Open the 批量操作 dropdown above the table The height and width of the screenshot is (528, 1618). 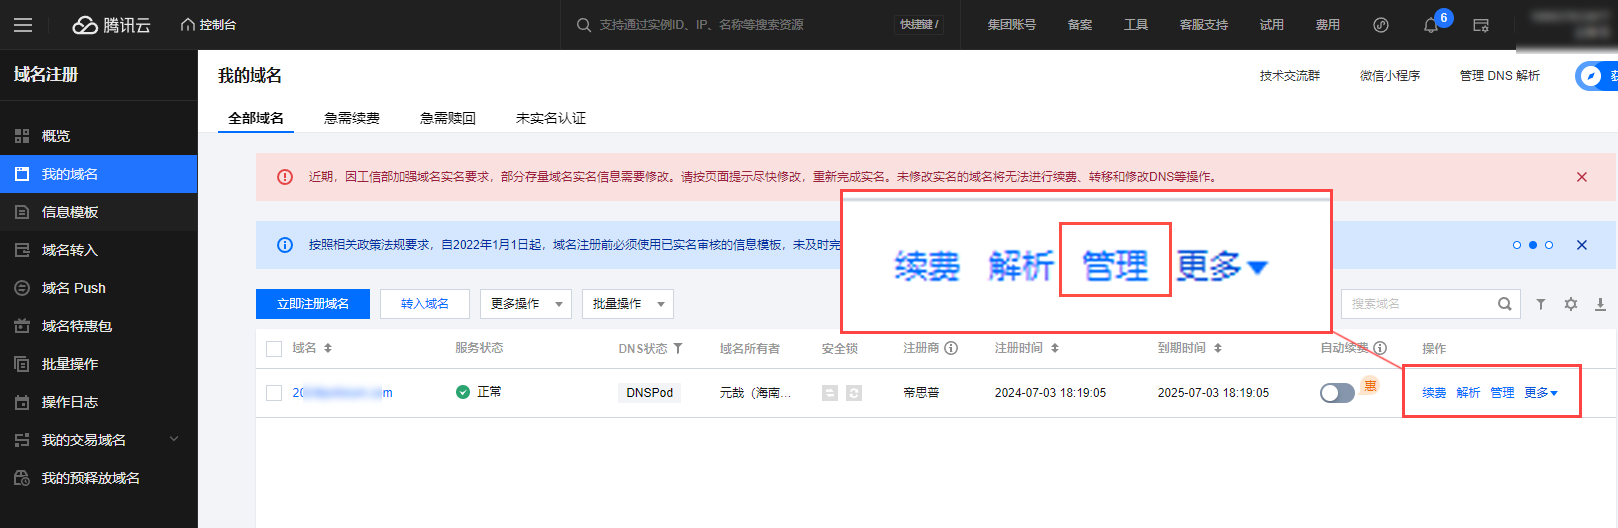coord(627,304)
